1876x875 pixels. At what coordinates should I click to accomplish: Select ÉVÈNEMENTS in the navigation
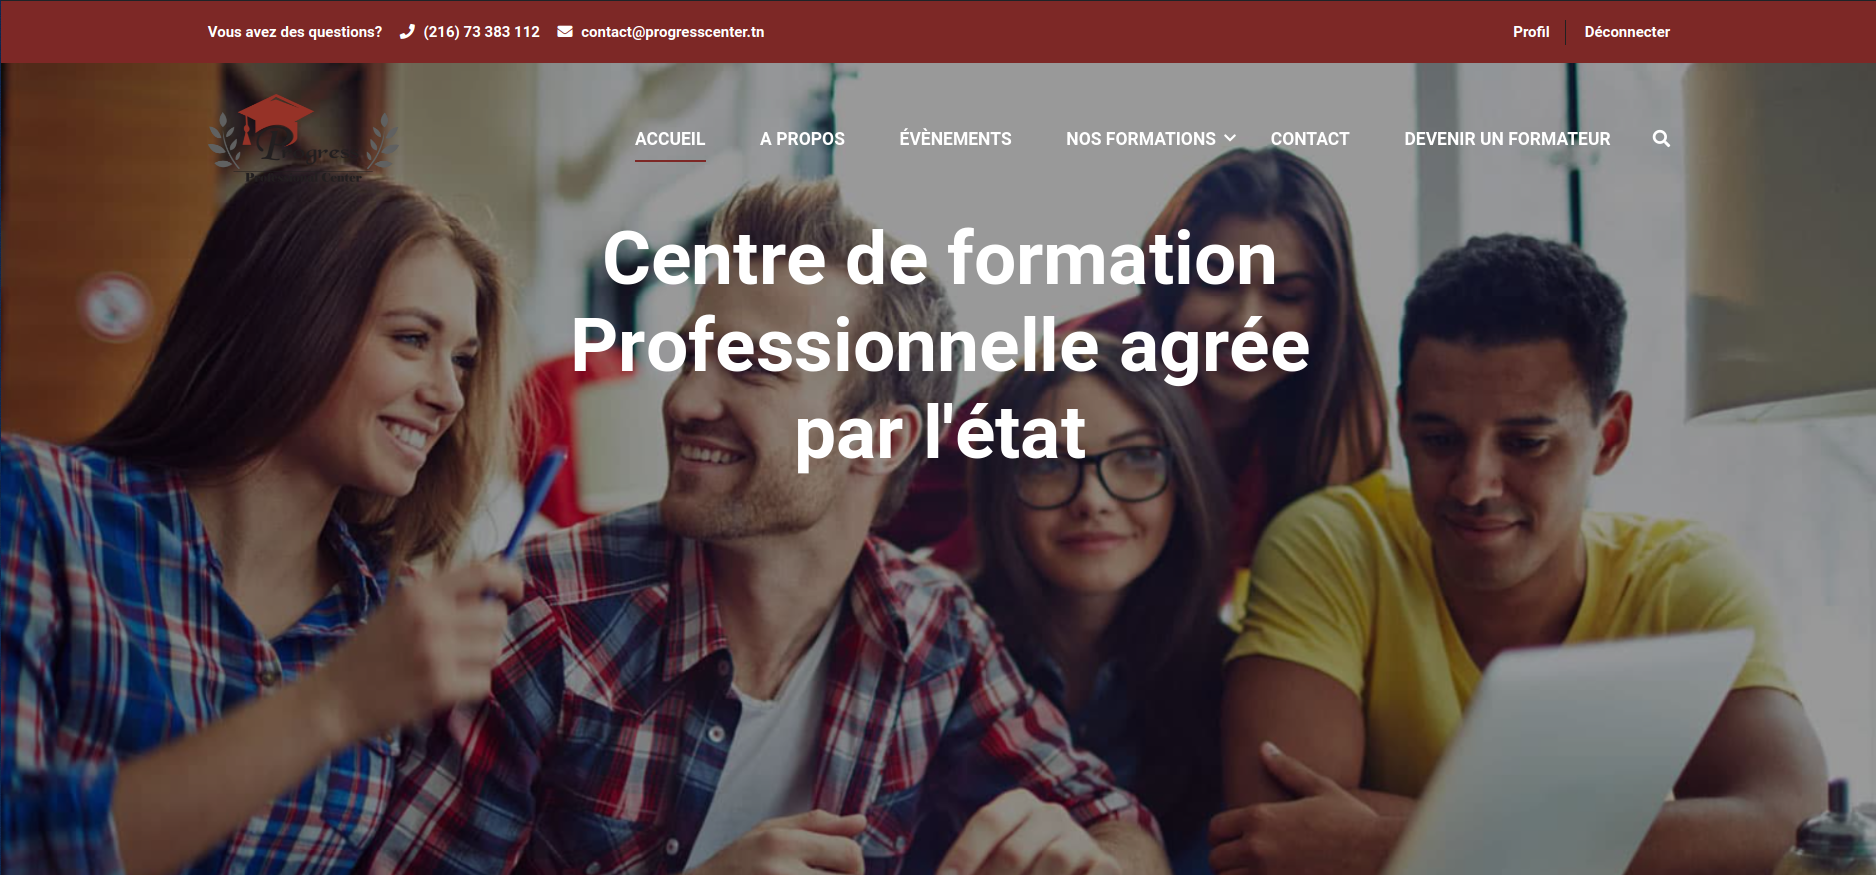(955, 139)
